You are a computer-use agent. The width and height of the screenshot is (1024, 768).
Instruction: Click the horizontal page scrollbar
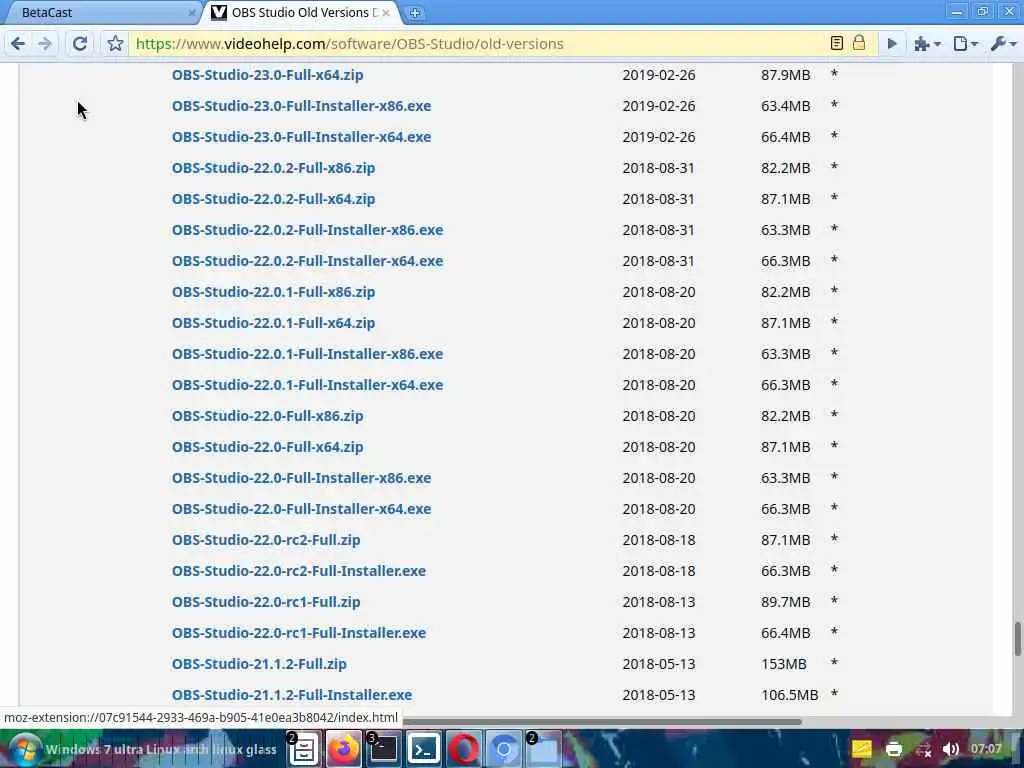point(601,722)
